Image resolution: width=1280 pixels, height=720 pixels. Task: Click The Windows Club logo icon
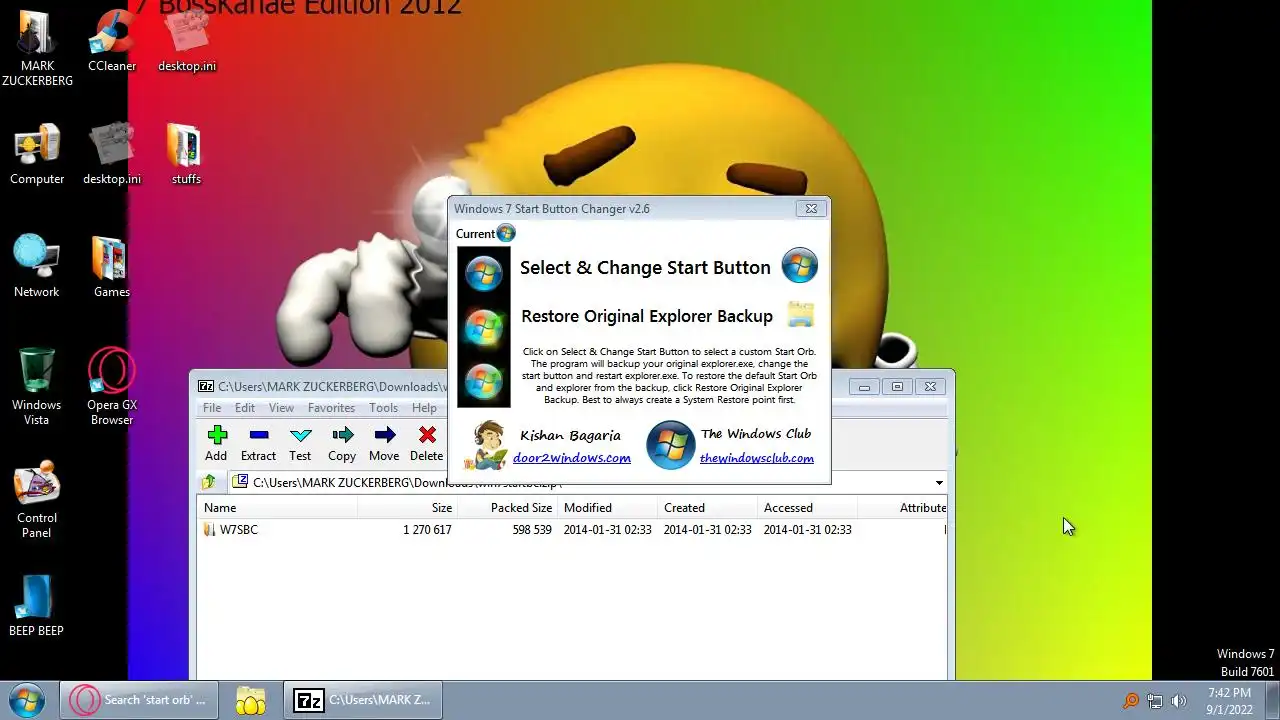(x=669, y=445)
